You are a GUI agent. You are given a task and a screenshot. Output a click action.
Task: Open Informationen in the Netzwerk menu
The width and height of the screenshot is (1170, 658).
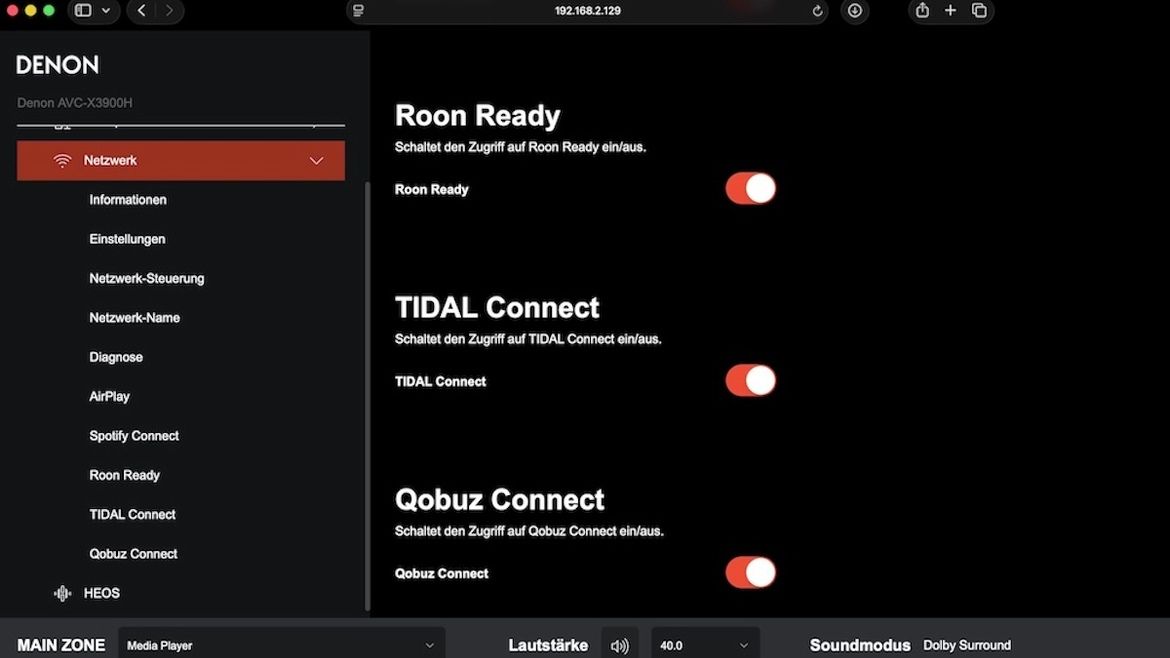tap(128, 200)
